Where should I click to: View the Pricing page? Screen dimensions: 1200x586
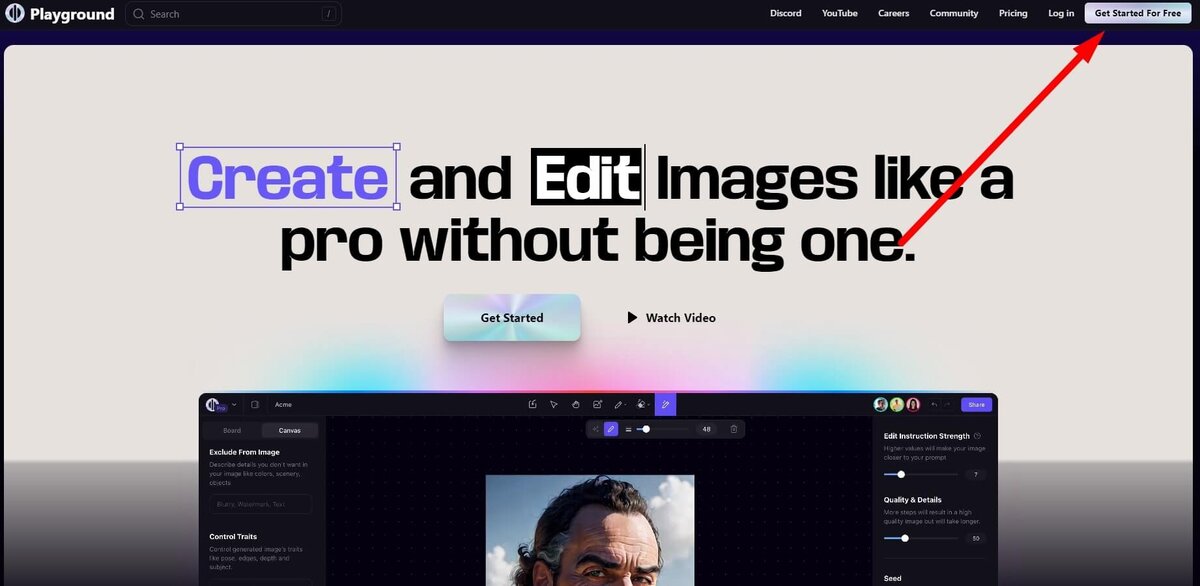click(1012, 14)
